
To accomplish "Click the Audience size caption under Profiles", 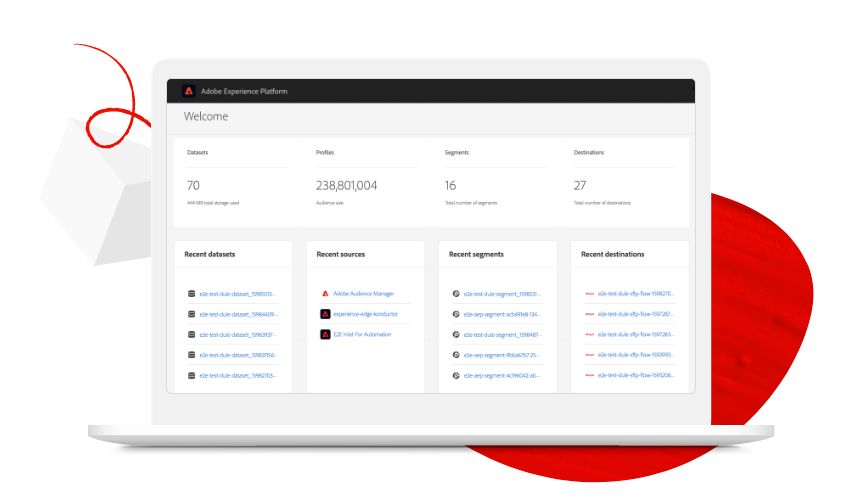I will point(330,203).
